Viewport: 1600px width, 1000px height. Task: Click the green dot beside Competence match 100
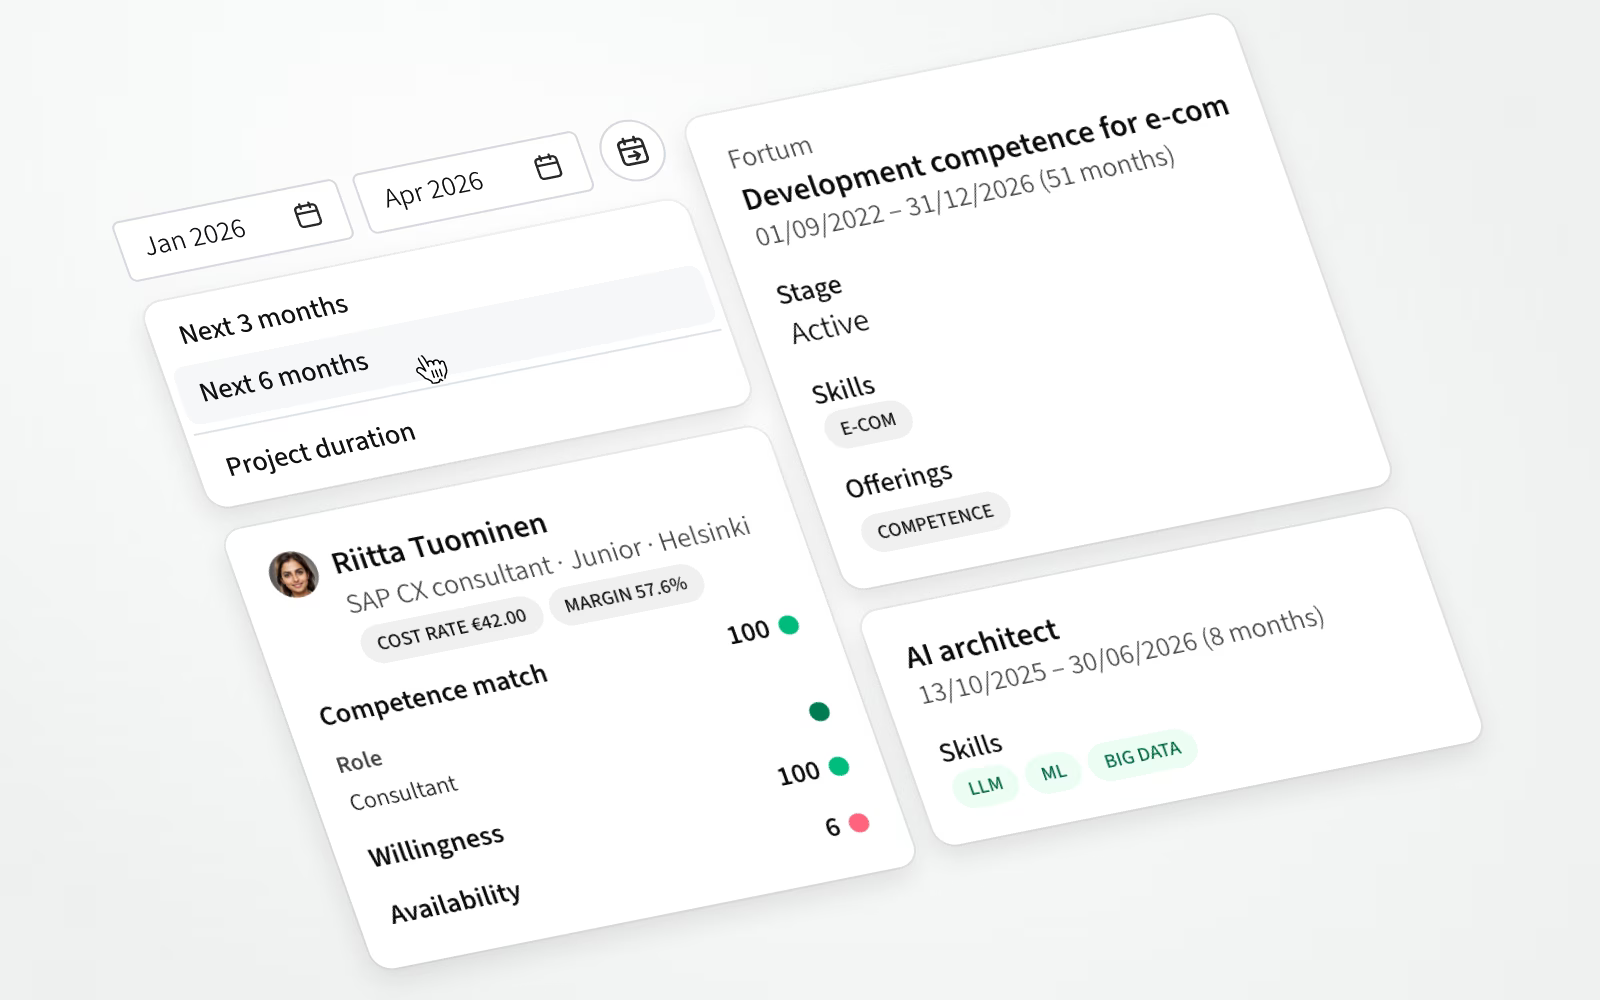789,625
